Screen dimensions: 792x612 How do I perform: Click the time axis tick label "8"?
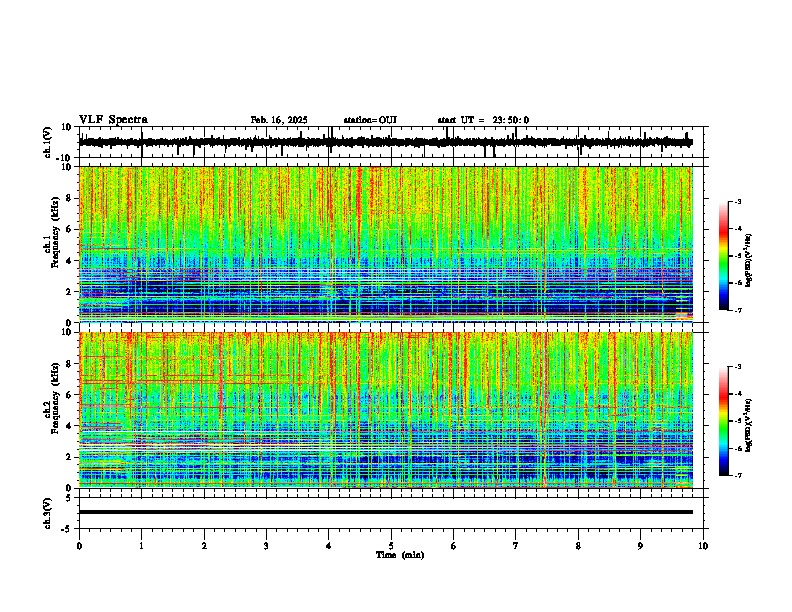[578, 546]
